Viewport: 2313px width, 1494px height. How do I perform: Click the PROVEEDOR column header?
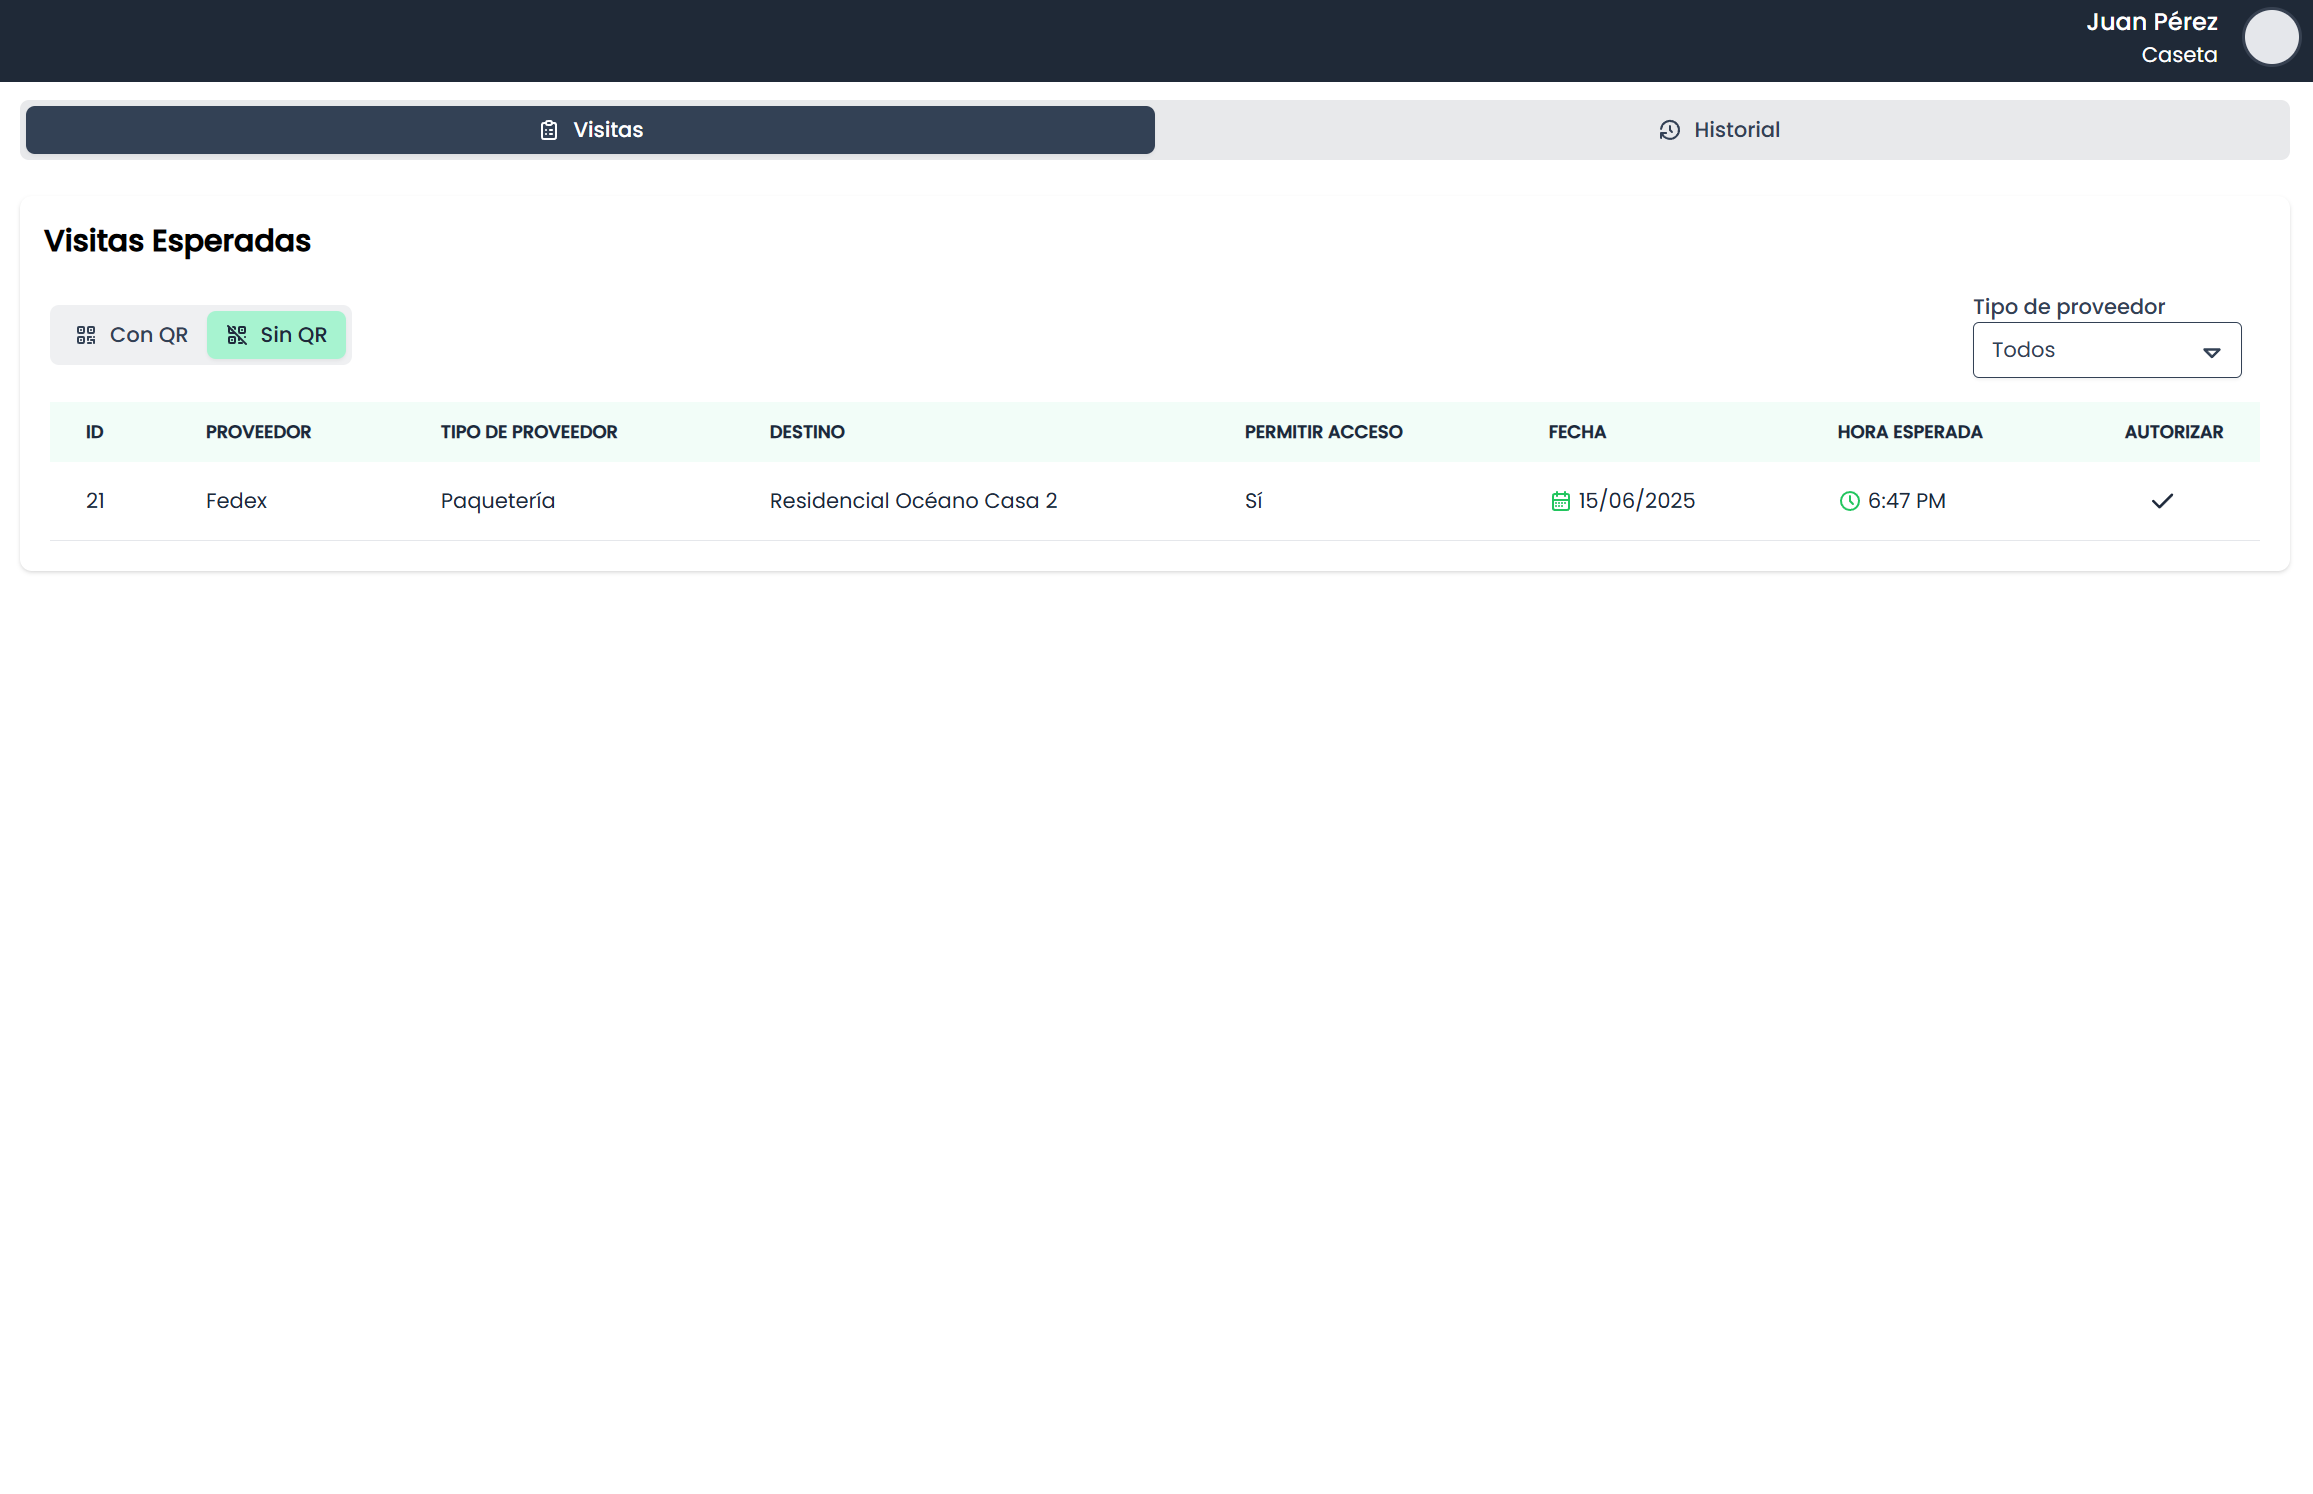(x=258, y=432)
